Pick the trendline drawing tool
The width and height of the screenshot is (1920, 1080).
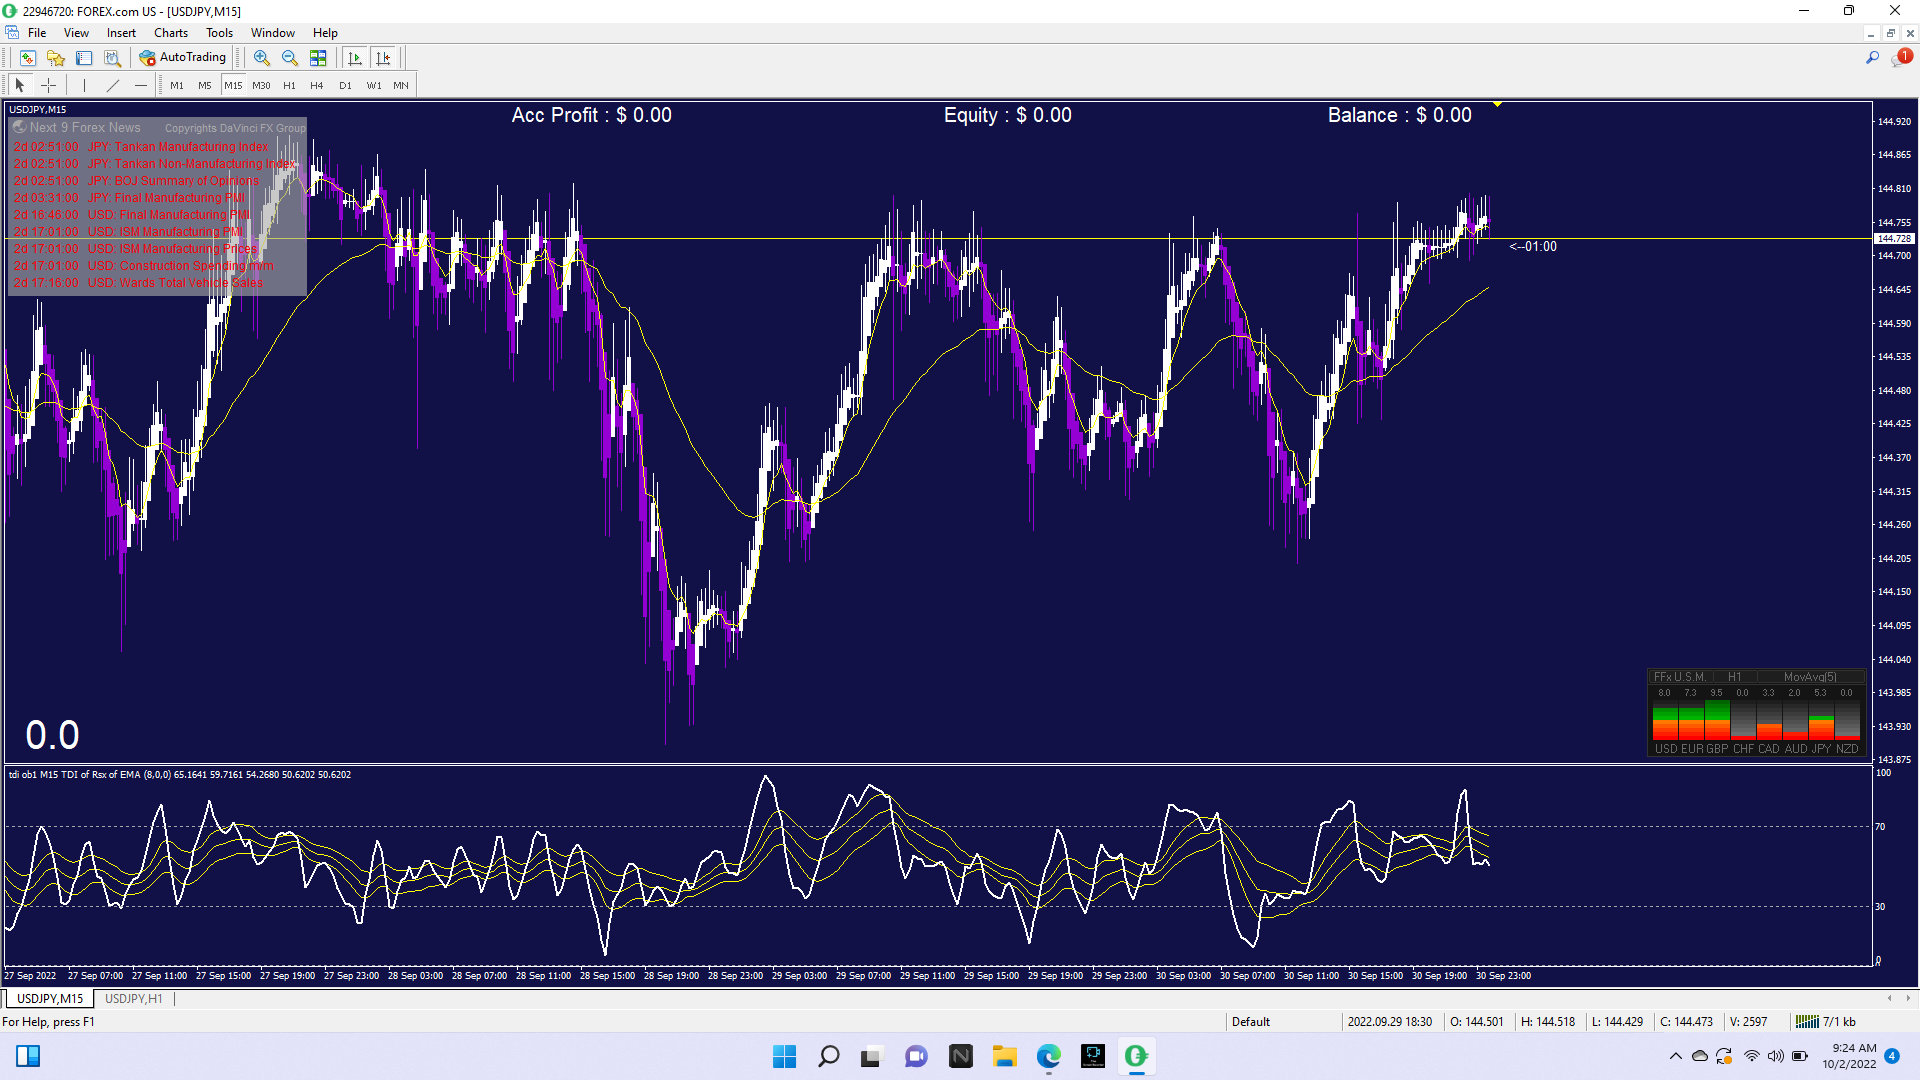(113, 86)
